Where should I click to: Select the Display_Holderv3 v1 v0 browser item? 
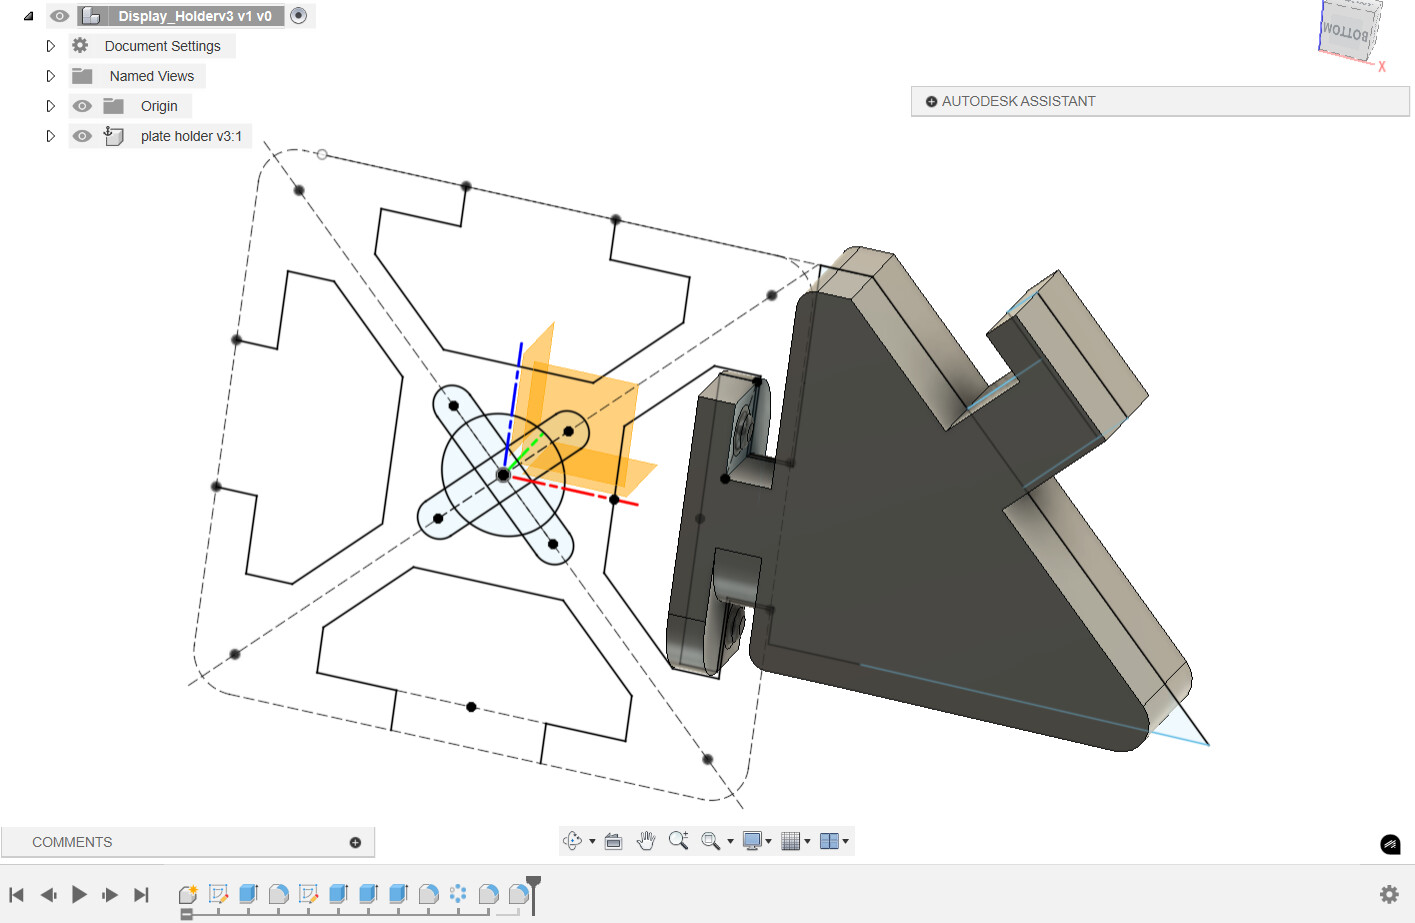(195, 16)
